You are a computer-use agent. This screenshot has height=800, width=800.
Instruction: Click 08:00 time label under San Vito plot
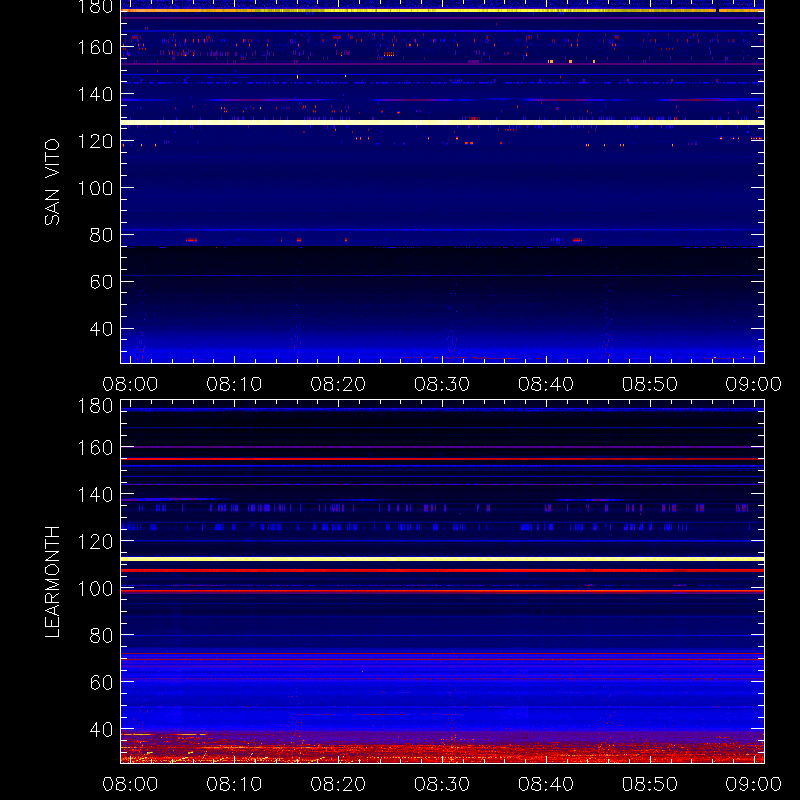[130, 384]
